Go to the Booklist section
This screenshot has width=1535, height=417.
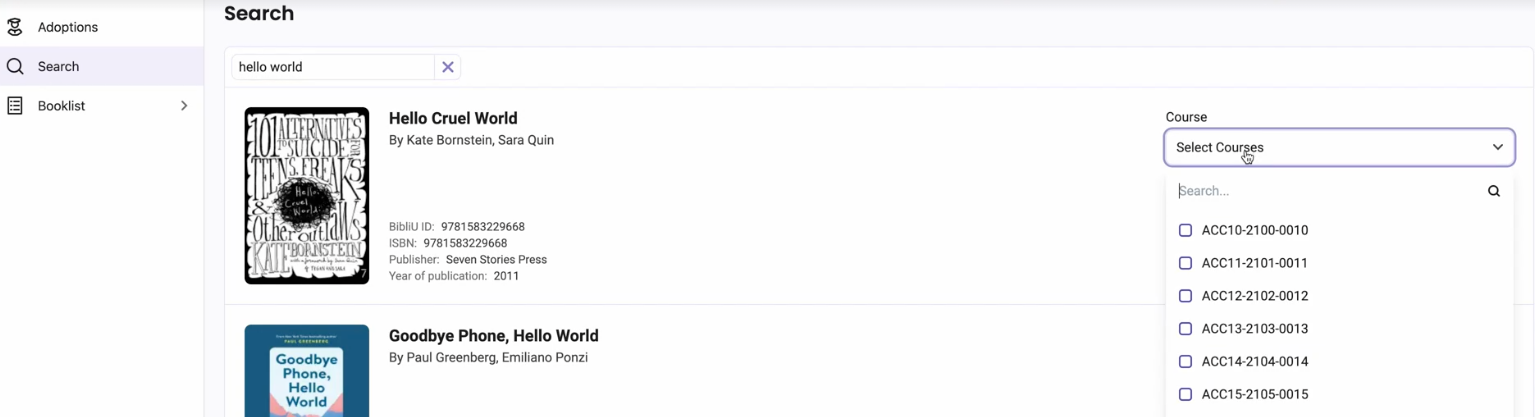62,106
